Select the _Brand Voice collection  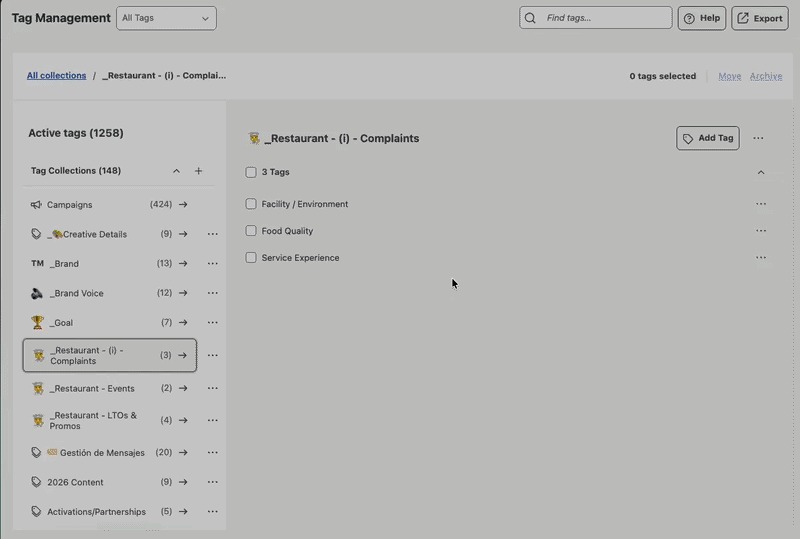point(77,293)
